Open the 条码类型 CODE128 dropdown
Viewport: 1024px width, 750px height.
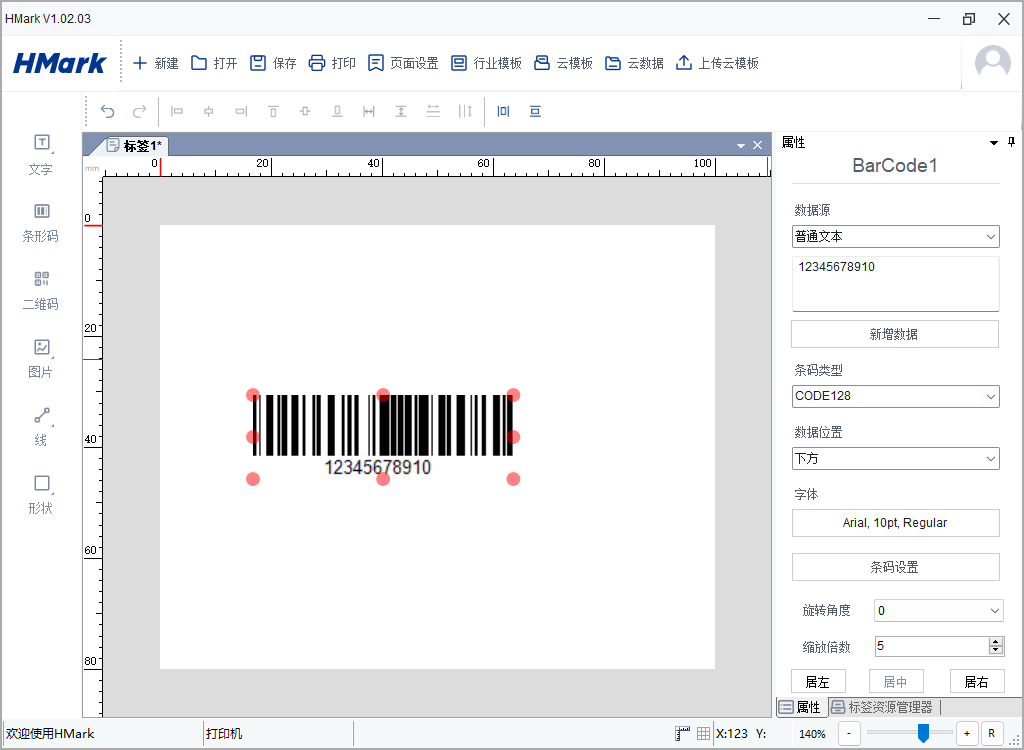[895, 396]
